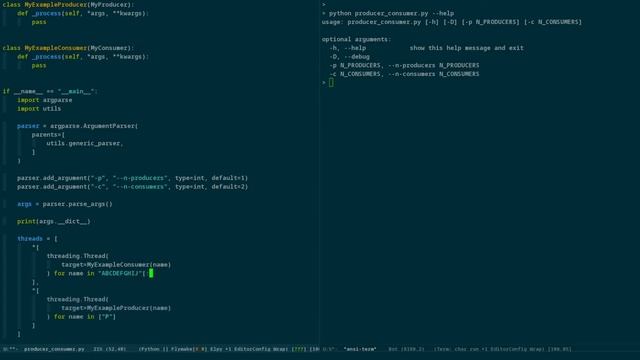
Task: Click 'show this help message and exit' text
Action: pyautogui.click(x=467, y=48)
